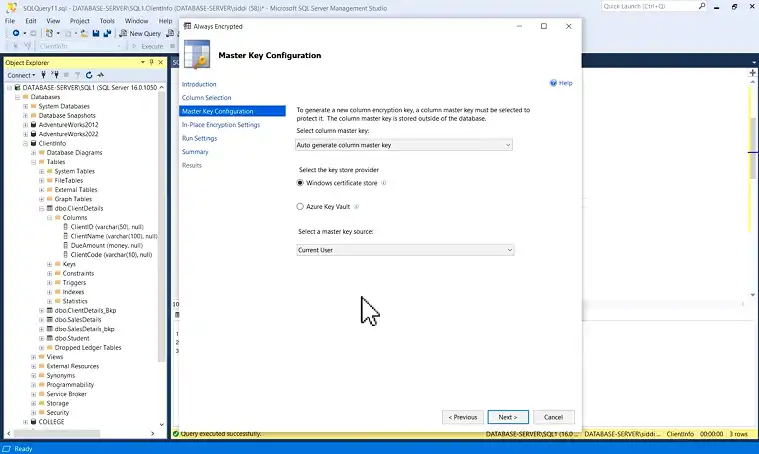Click the info icon beside Windows certificate store
Screen dimensions: 759x454
pyautogui.click(x=384, y=183)
